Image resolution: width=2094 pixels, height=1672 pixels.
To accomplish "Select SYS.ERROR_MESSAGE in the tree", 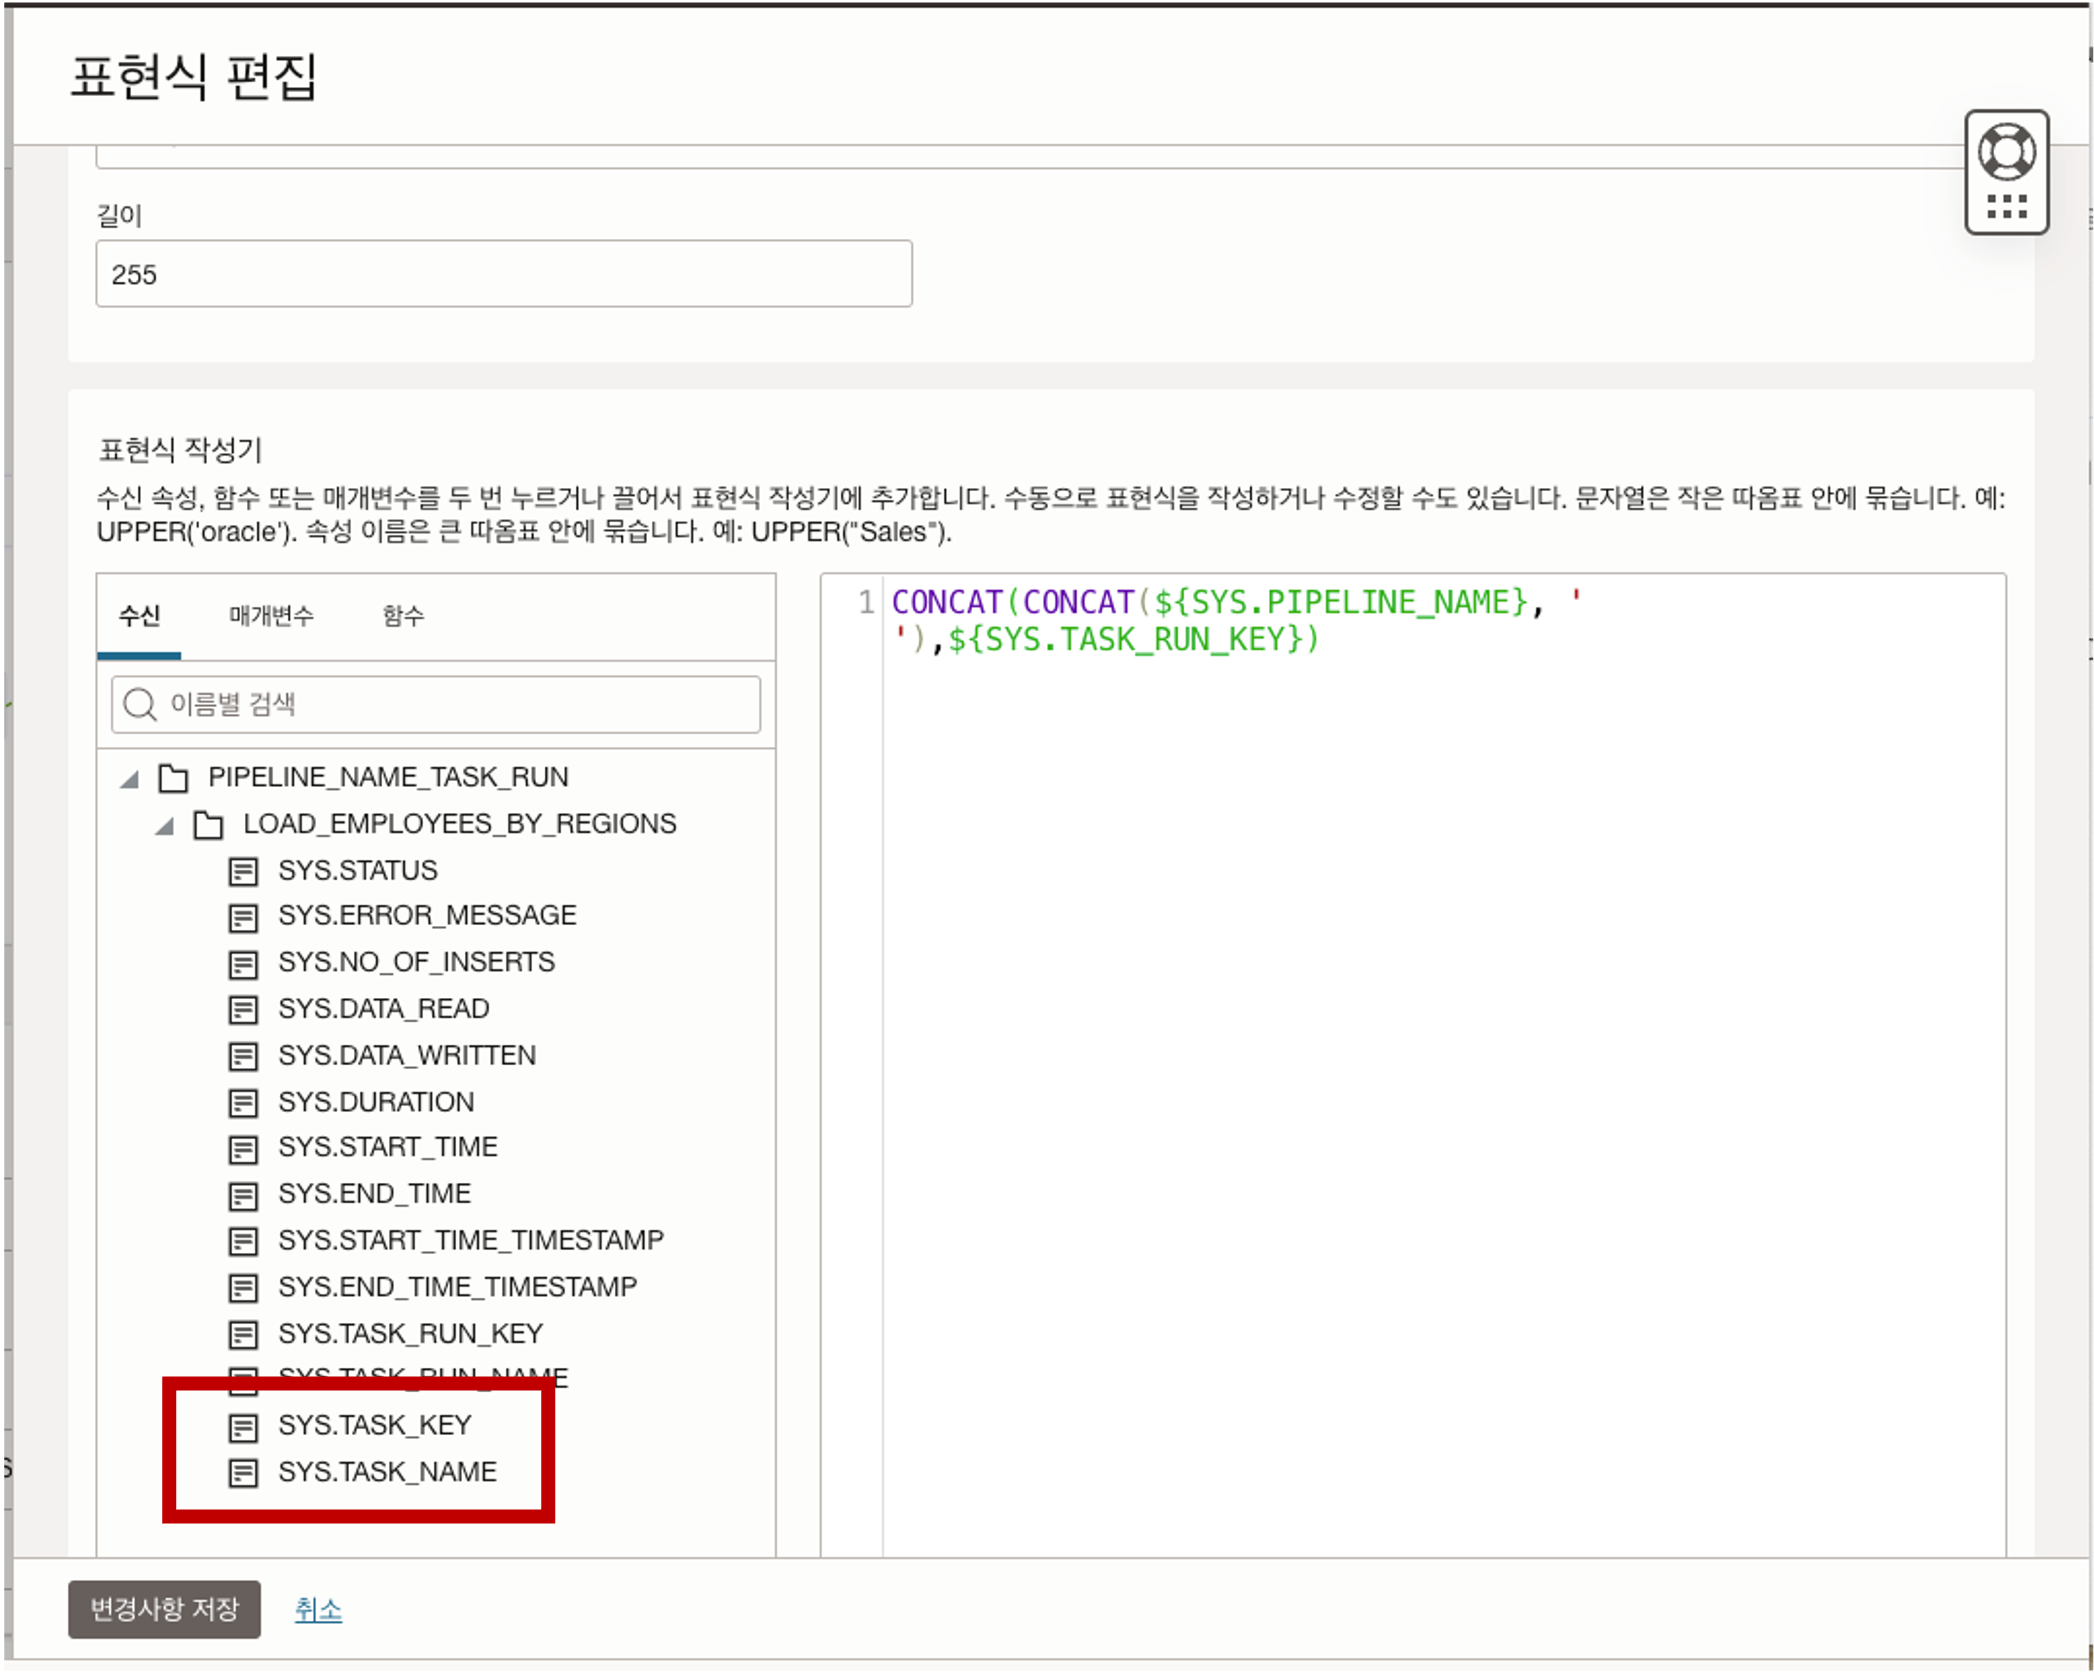I will pos(427,916).
